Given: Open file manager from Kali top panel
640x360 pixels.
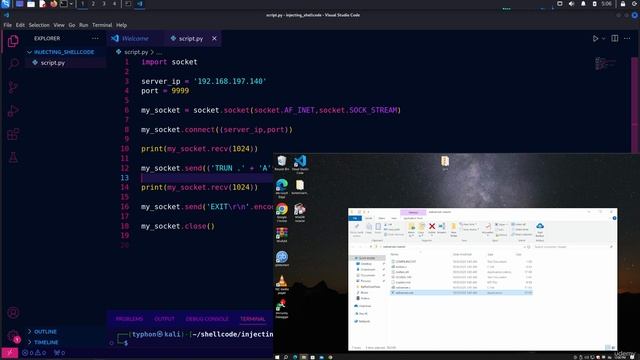Looking at the screenshot, I should [31, 4].
